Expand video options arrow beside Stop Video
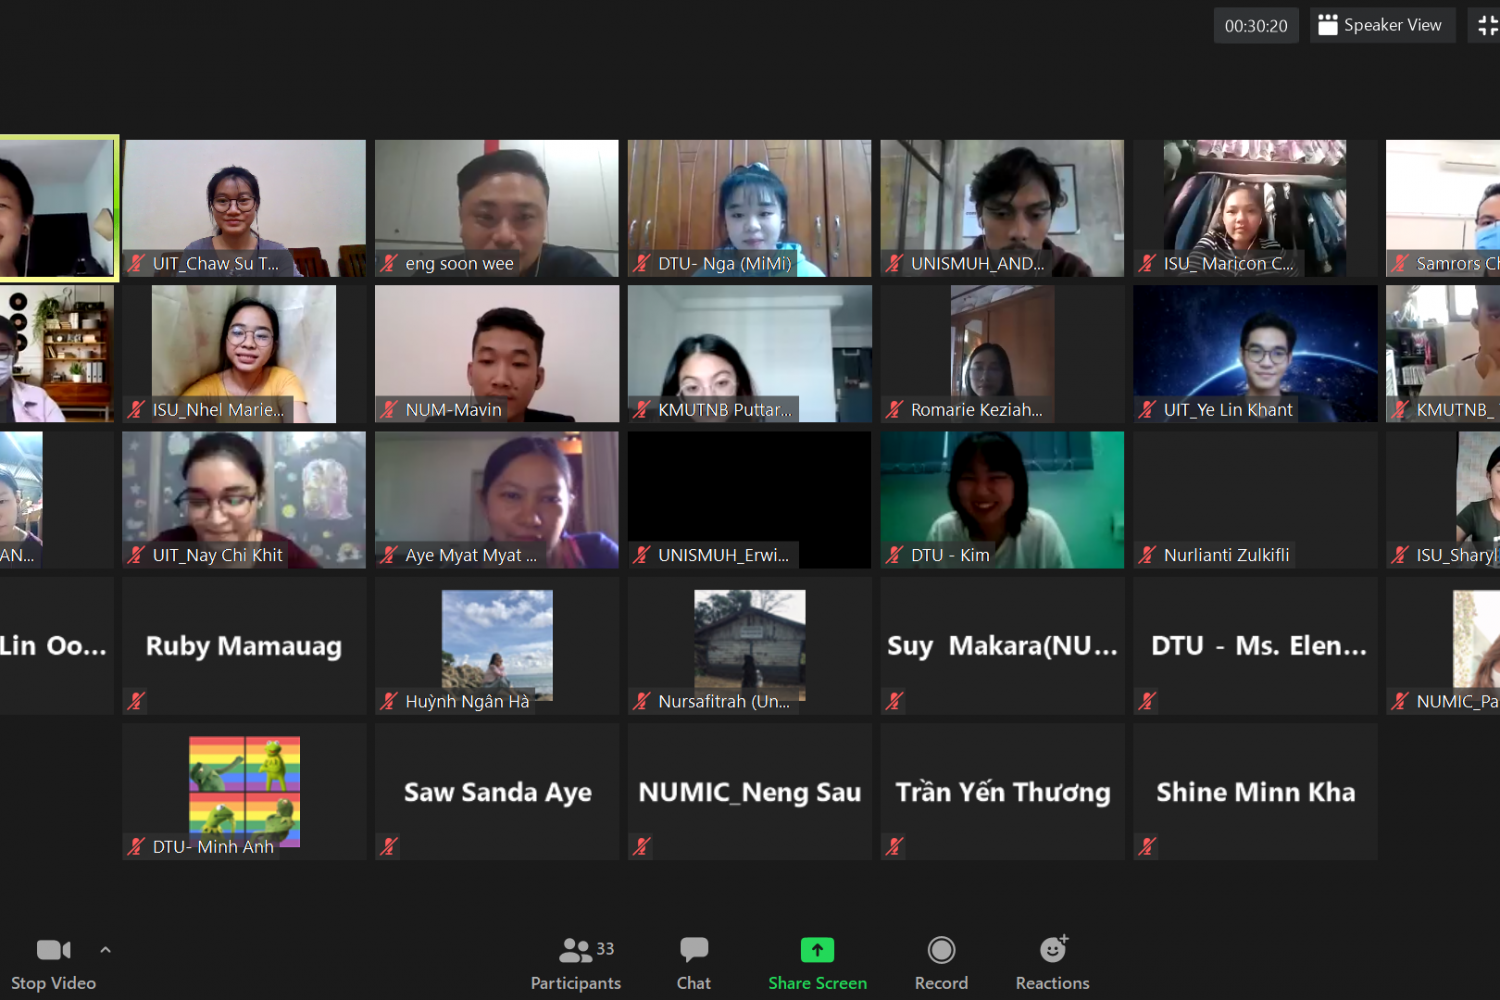This screenshot has height=1000, width=1500. [x=106, y=950]
